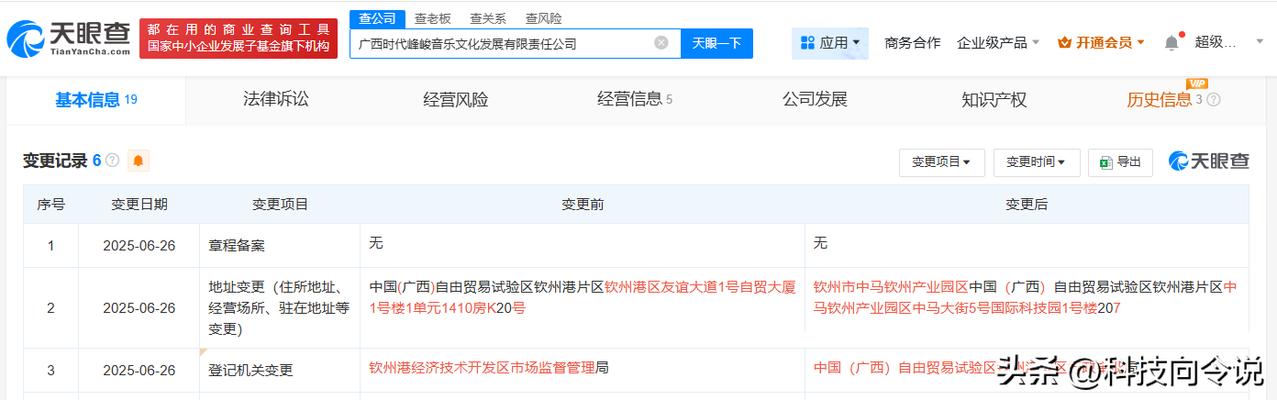The height and width of the screenshot is (400, 1277).
Task: Open the 应用 apps dropdown
Action: click(x=831, y=43)
